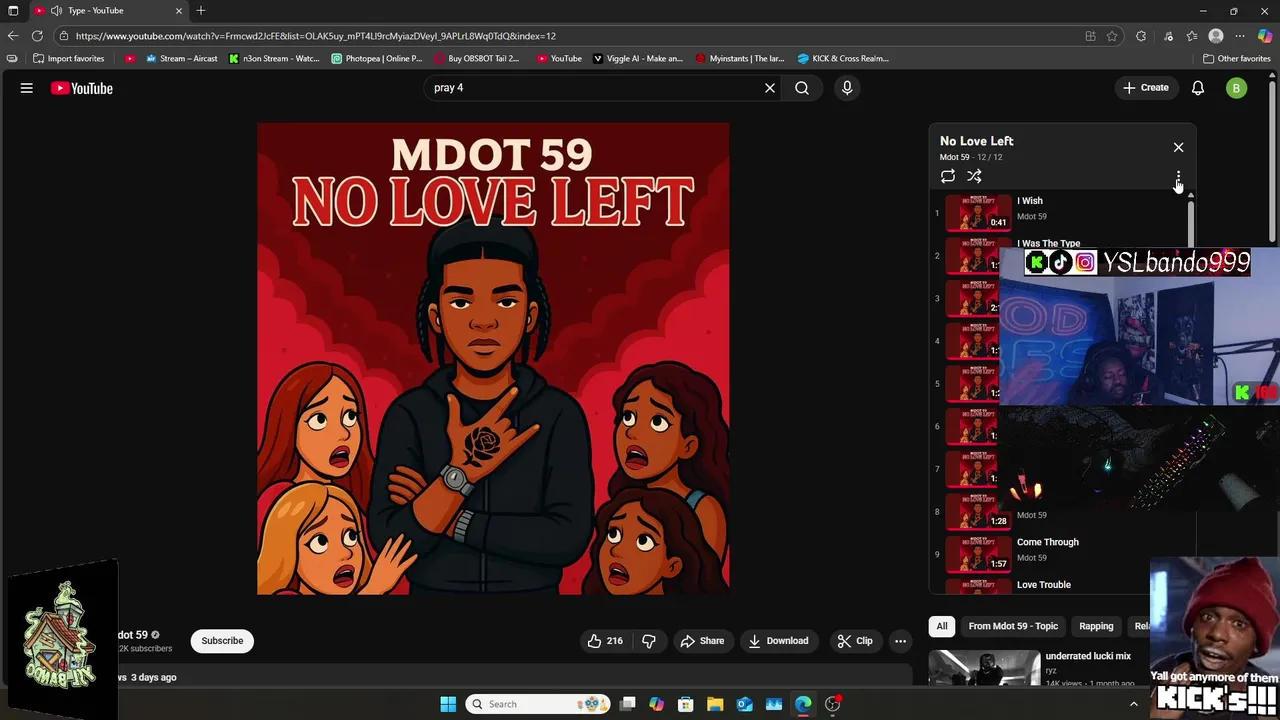Open YouTube notifications bell
This screenshot has height=720, width=1280.
[x=1198, y=88]
